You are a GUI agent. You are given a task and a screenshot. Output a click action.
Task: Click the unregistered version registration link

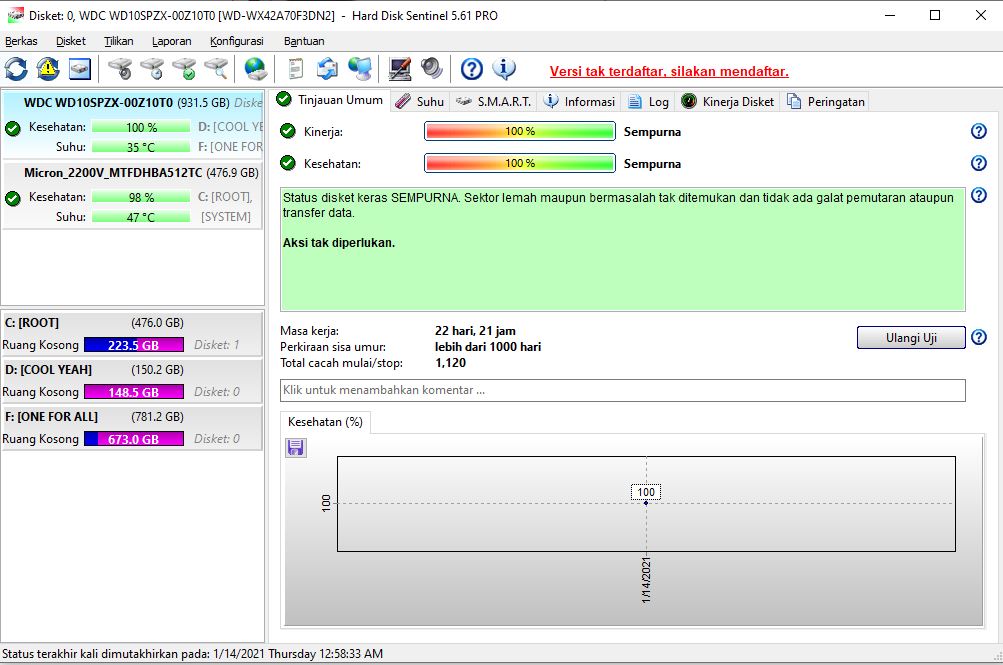[x=669, y=71]
